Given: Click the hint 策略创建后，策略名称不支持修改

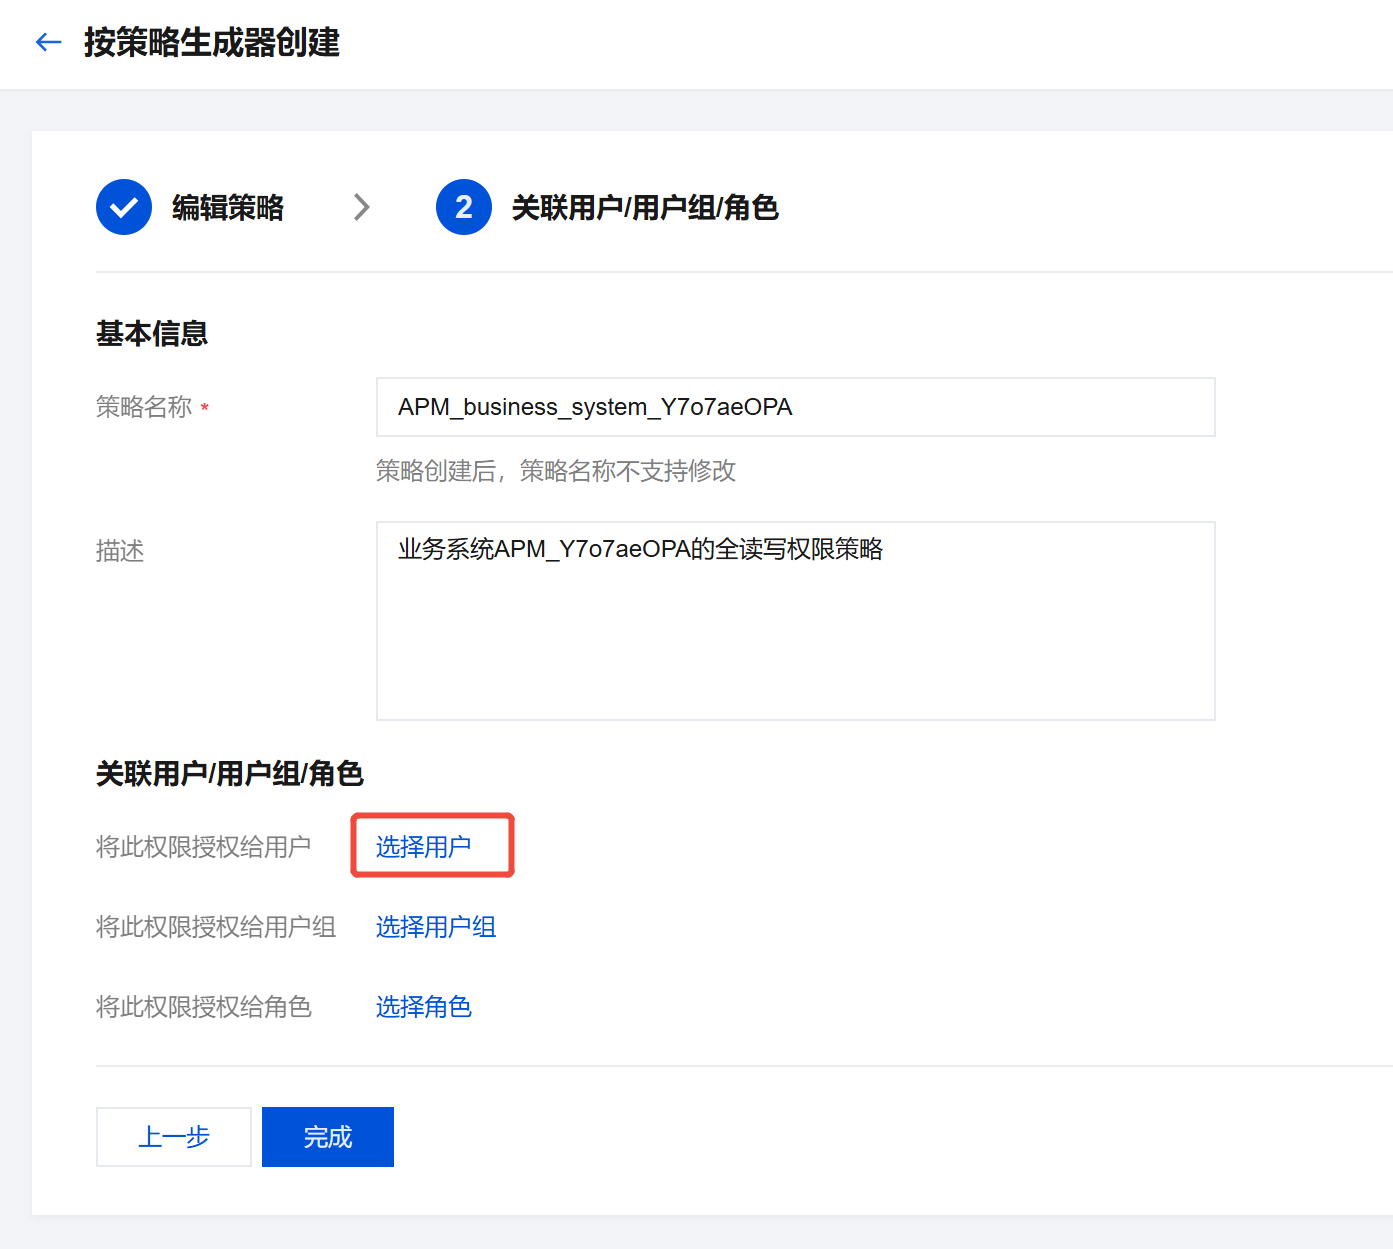Looking at the screenshot, I should click(x=556, y=471).
